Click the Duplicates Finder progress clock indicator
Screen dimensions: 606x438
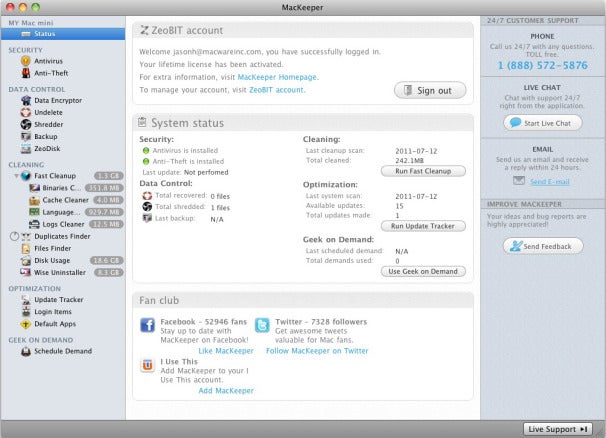14,236
